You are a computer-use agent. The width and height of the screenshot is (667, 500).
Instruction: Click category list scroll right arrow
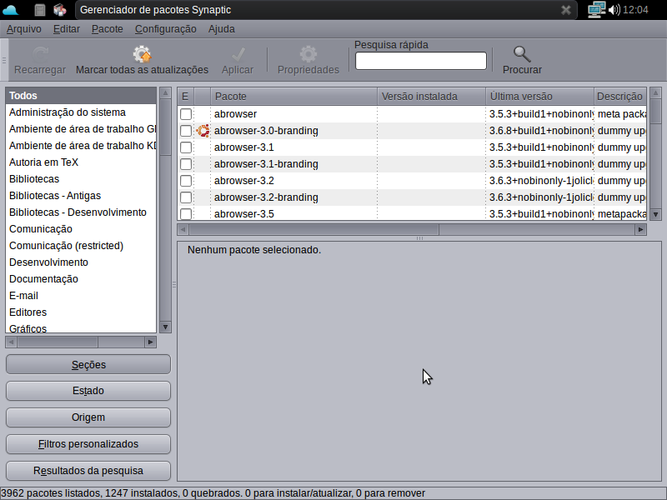151,342
